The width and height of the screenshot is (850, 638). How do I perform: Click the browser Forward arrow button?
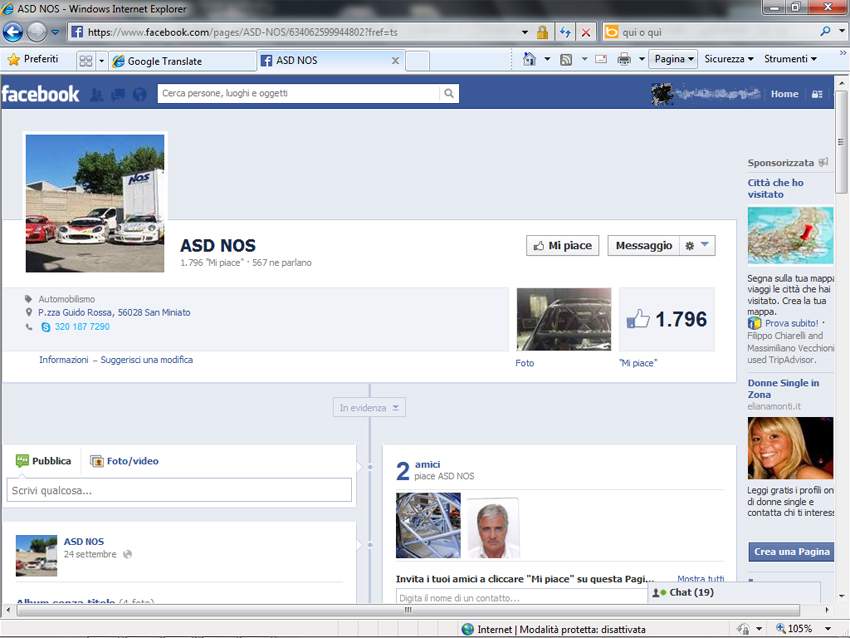(37, 33)
